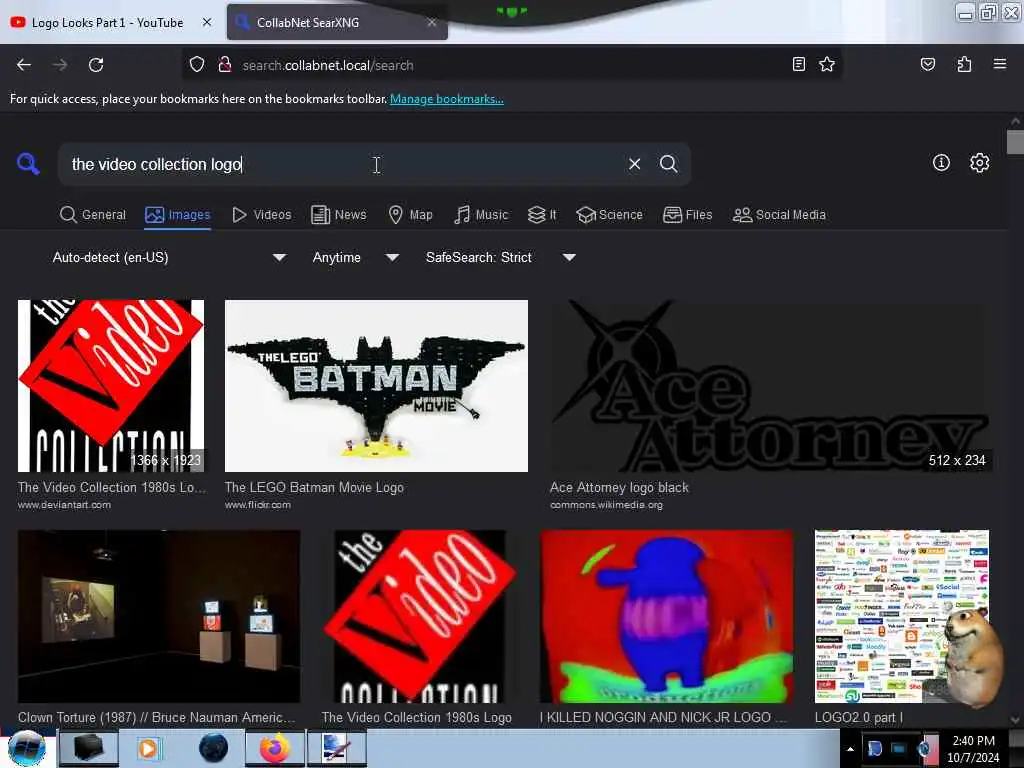This screenshot has height=768, width=1024.
Task: Close the CollabNet SearXNG tab
Action: click(432, 22)
